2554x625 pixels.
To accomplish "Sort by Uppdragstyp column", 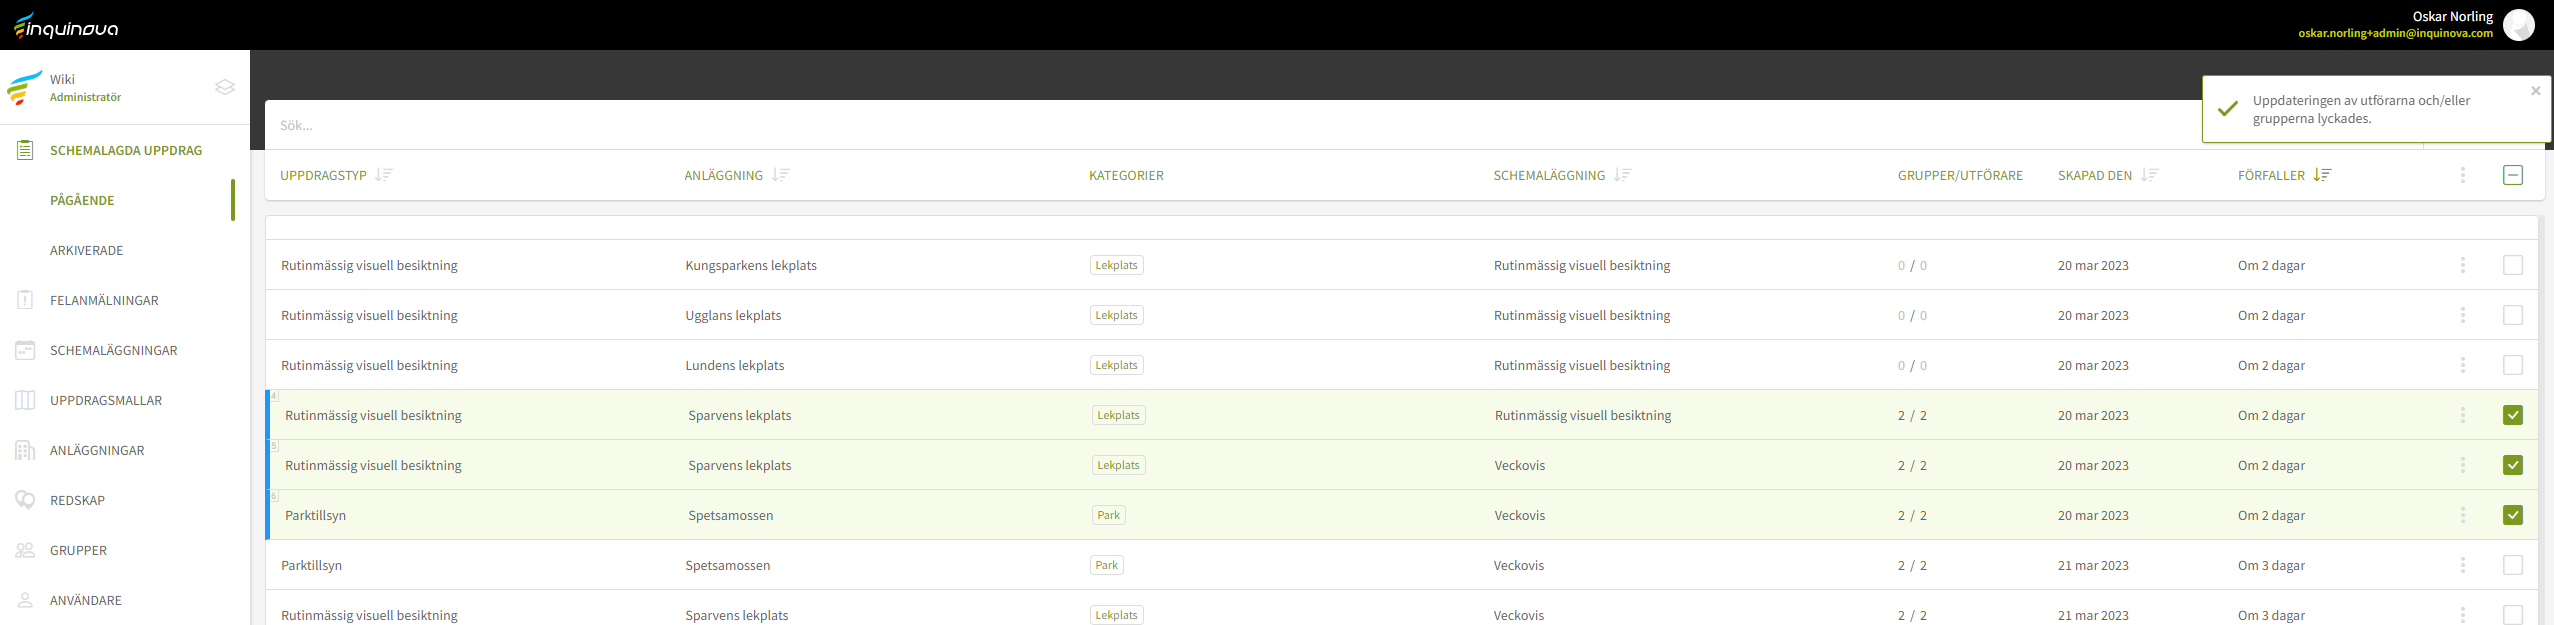I will tap(384, 175).
